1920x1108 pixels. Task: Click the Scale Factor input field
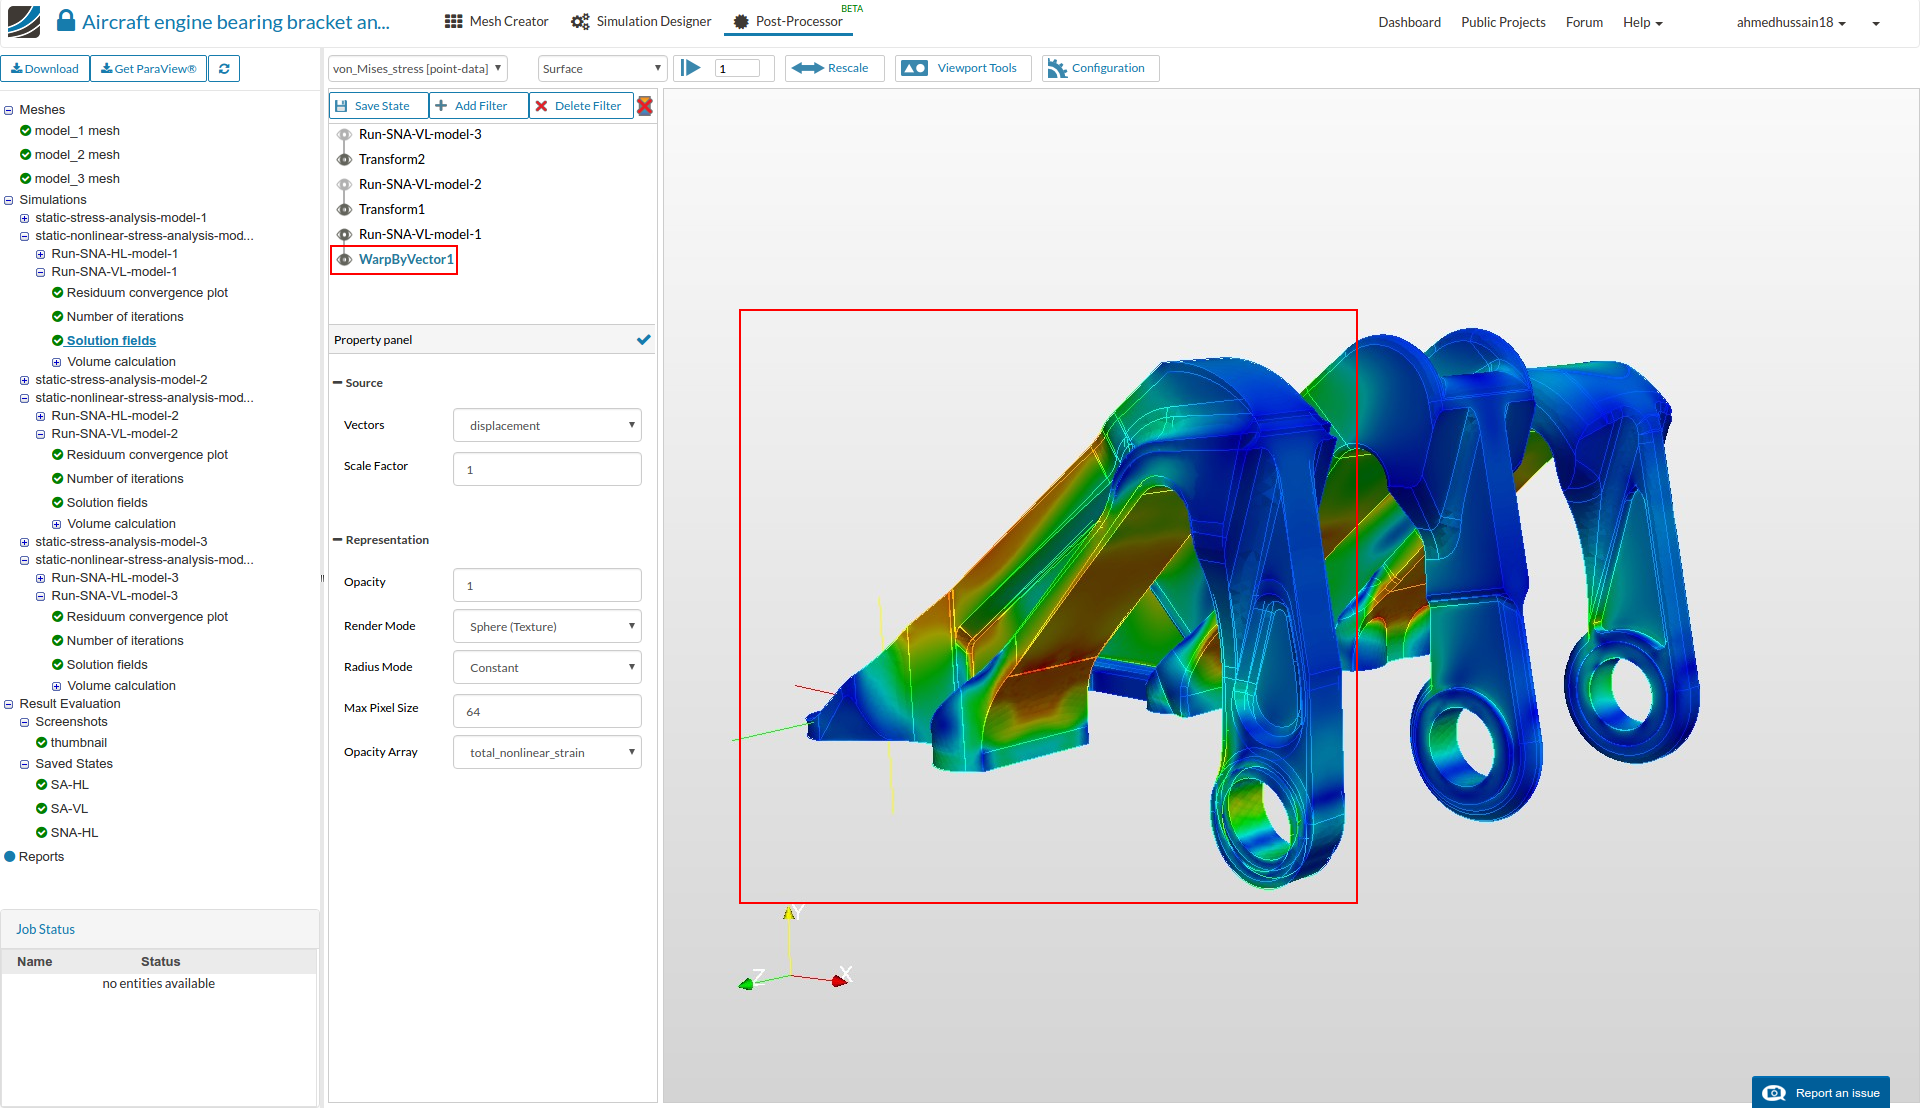click(547, 470)
